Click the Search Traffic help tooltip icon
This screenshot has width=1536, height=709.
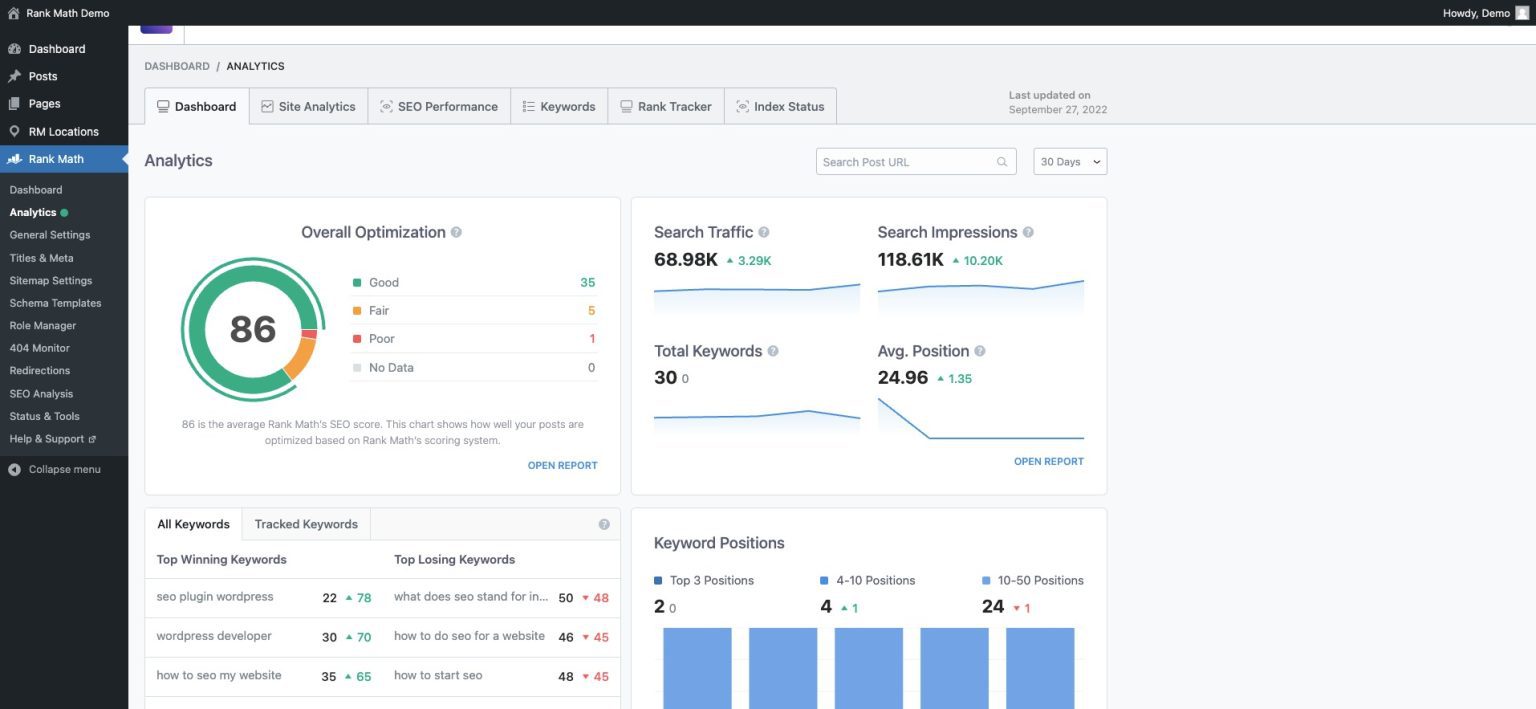[762, 231]
